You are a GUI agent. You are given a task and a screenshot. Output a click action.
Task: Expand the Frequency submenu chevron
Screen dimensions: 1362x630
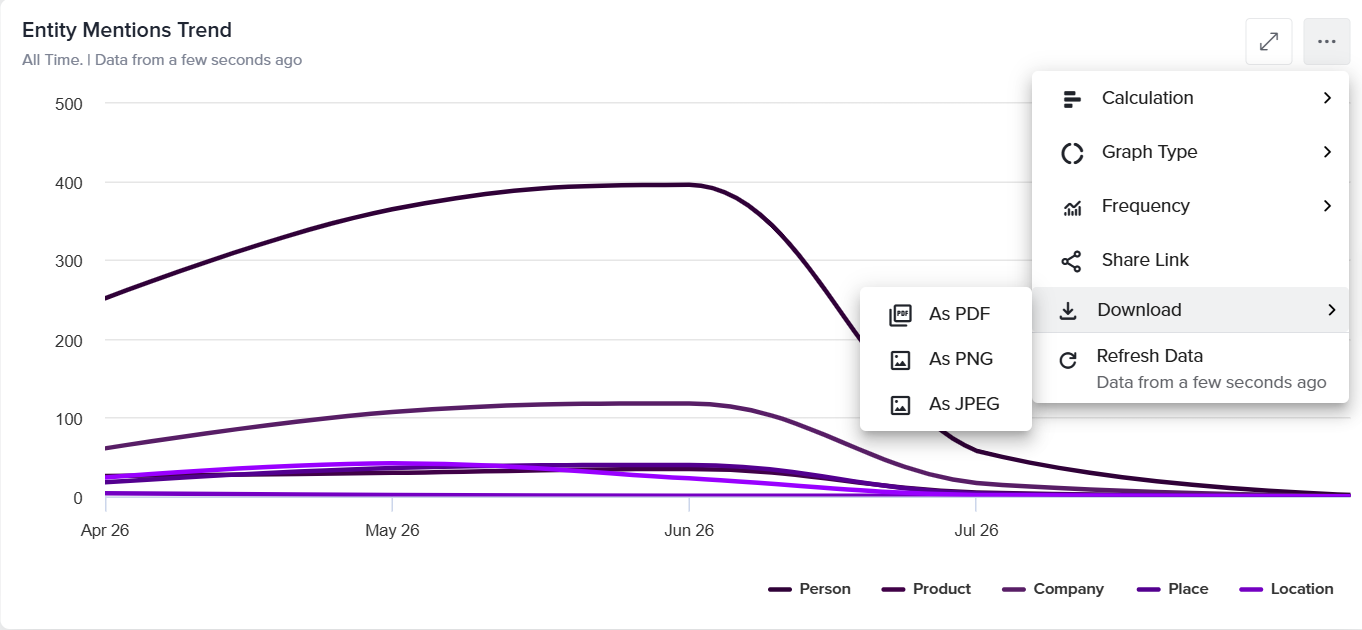[1327, 206]
